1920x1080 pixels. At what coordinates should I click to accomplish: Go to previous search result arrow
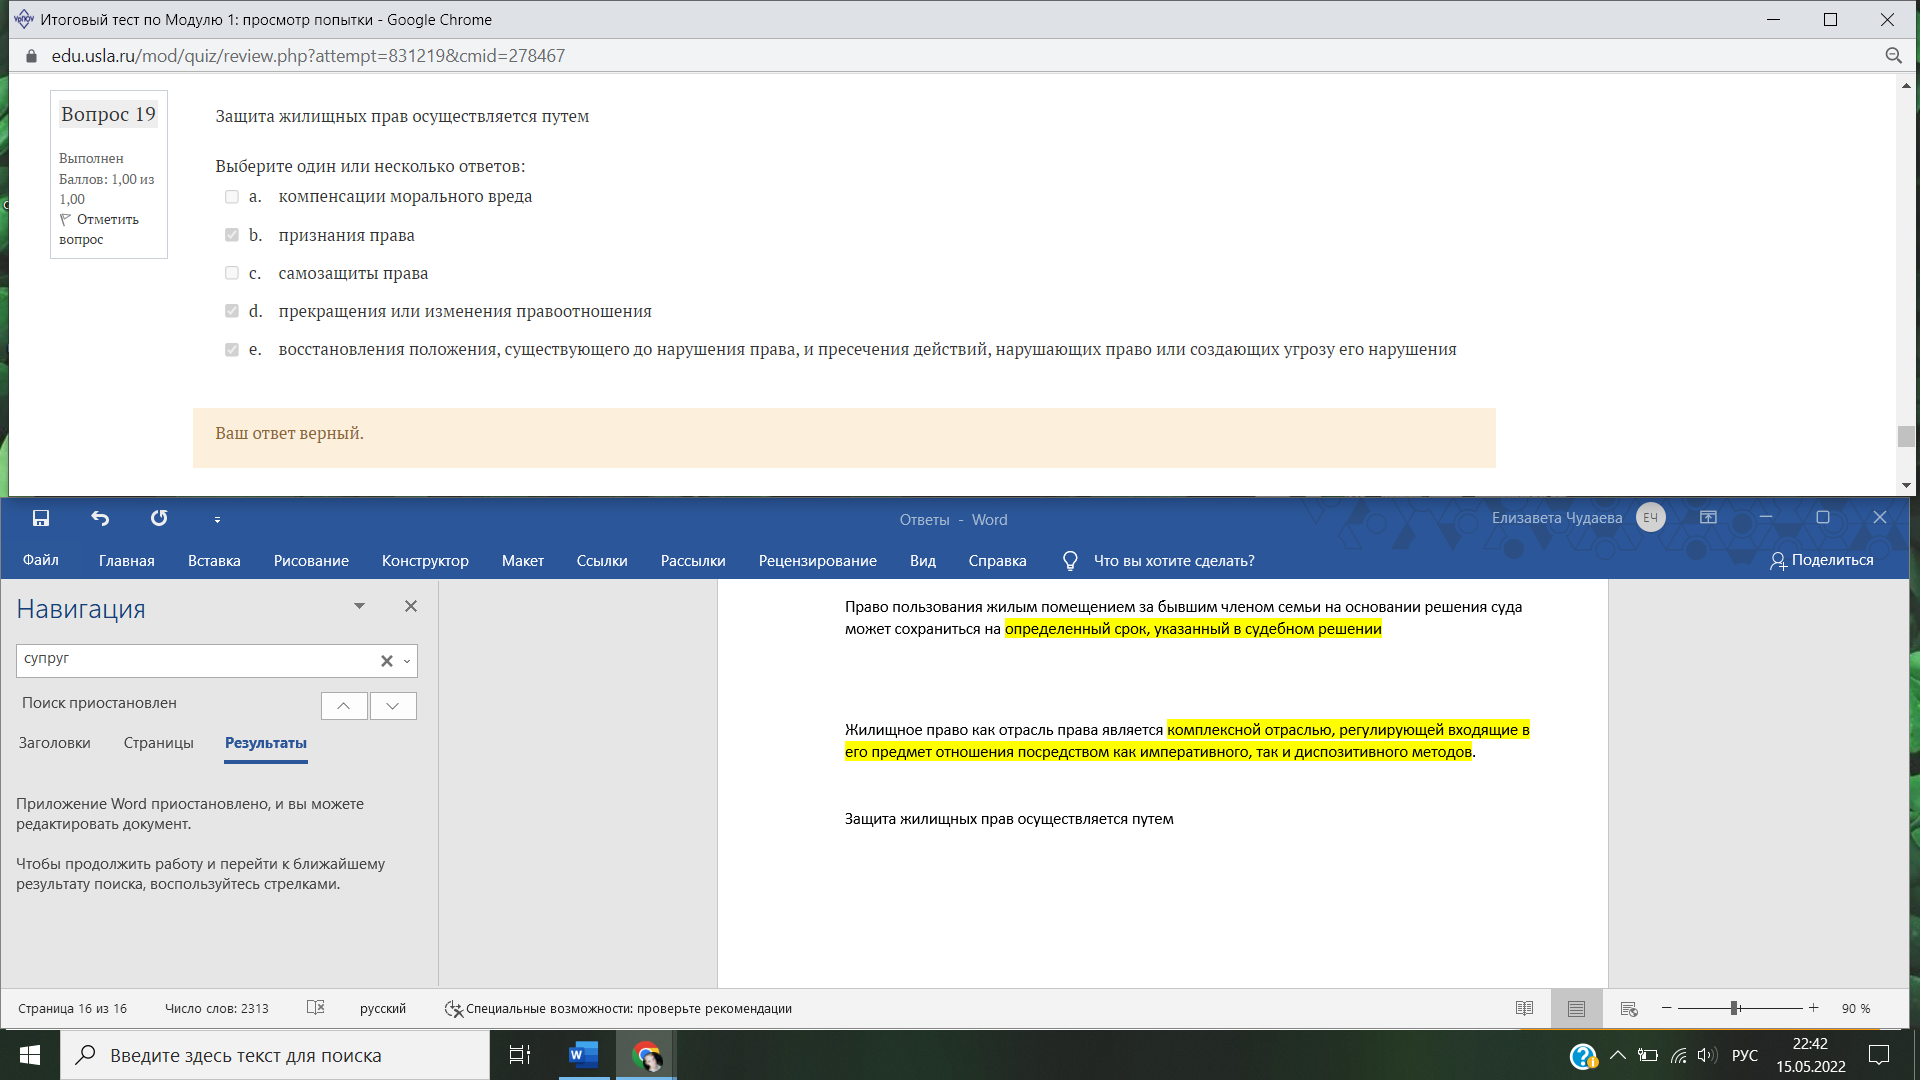(344, 706)
